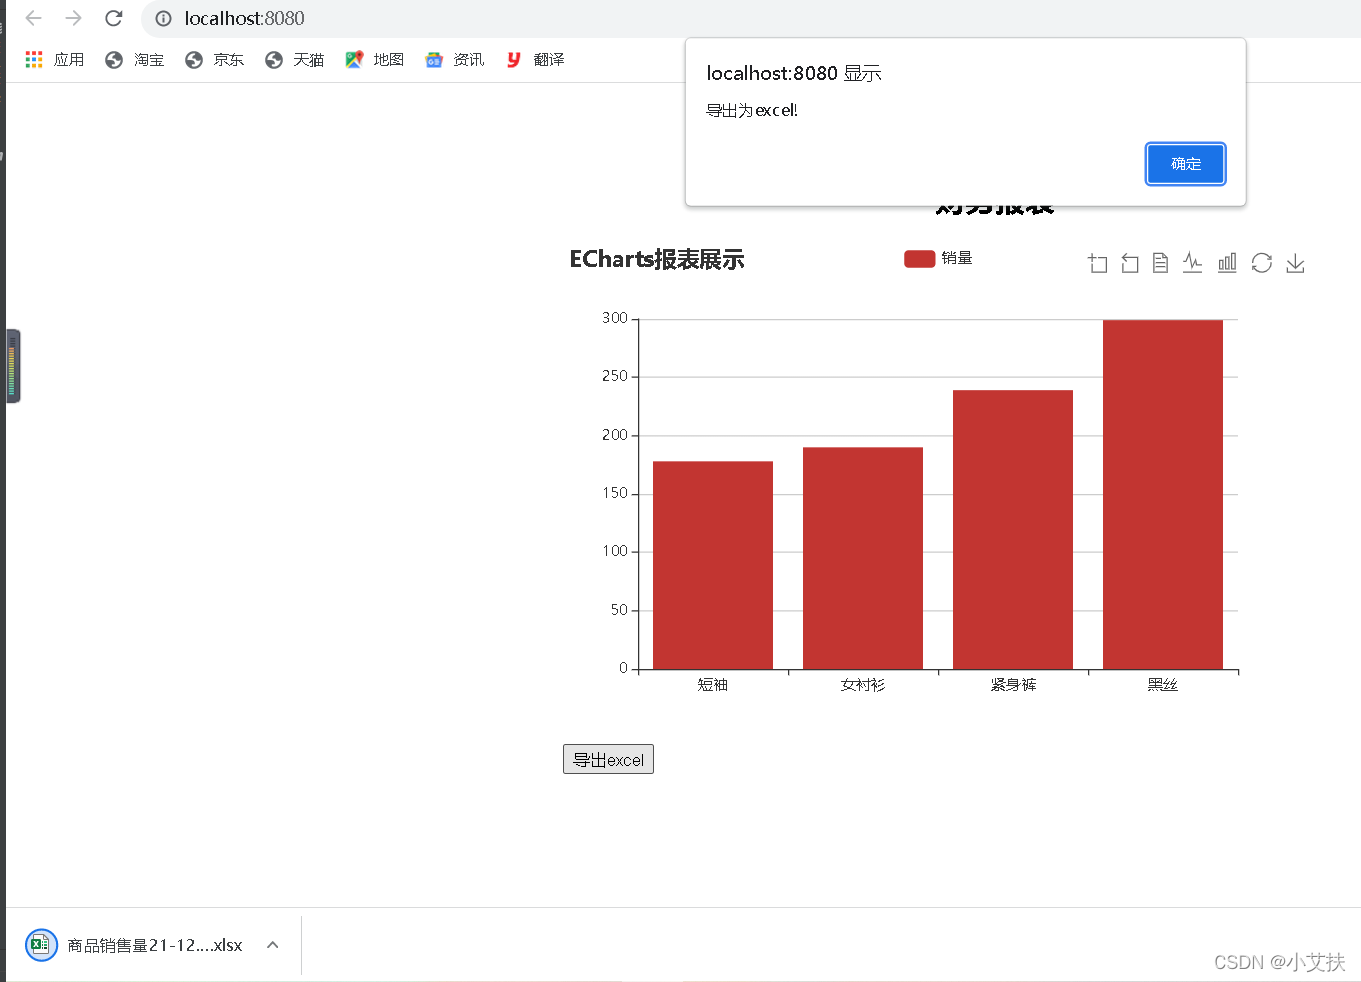
Task: Click the address bar localhost:8080
Action: point(244,18)
